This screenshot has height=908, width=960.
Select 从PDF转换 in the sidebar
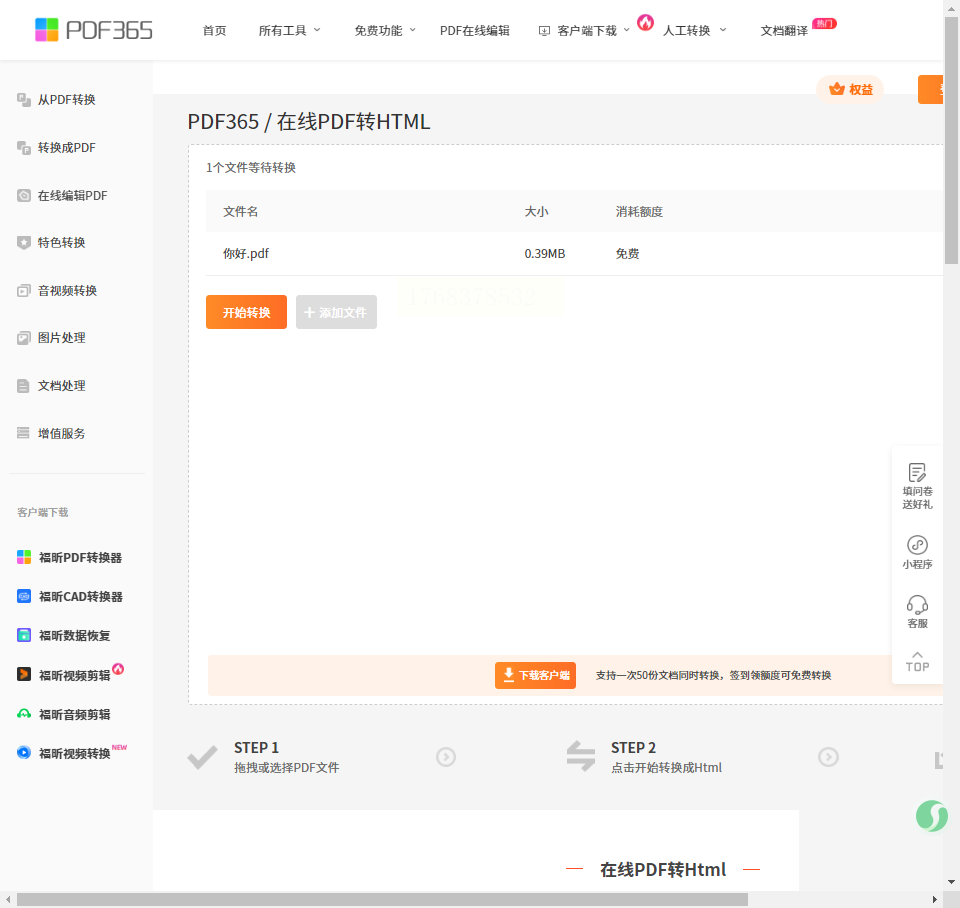67,100
